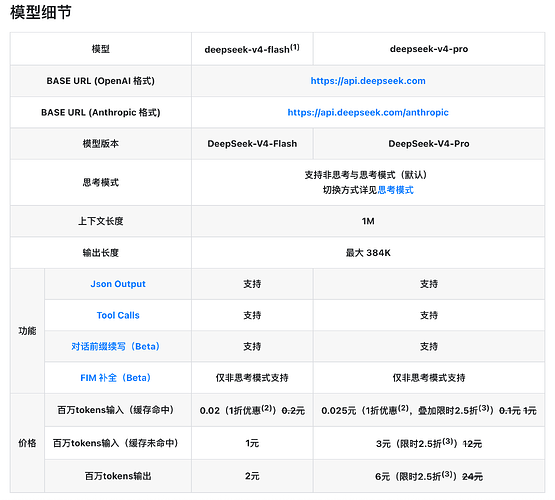Open the https://api.deepseek.com link

click(x=368, y=81)
